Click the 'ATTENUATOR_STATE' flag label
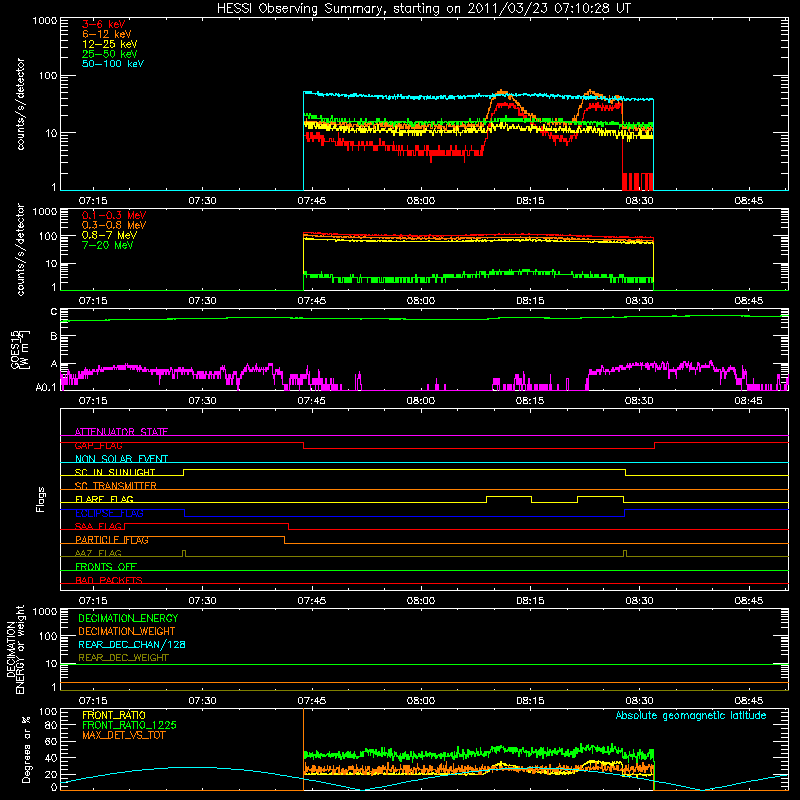Viewport: 800px width, 800px height. pyautogui.click(x=121, y=432)
